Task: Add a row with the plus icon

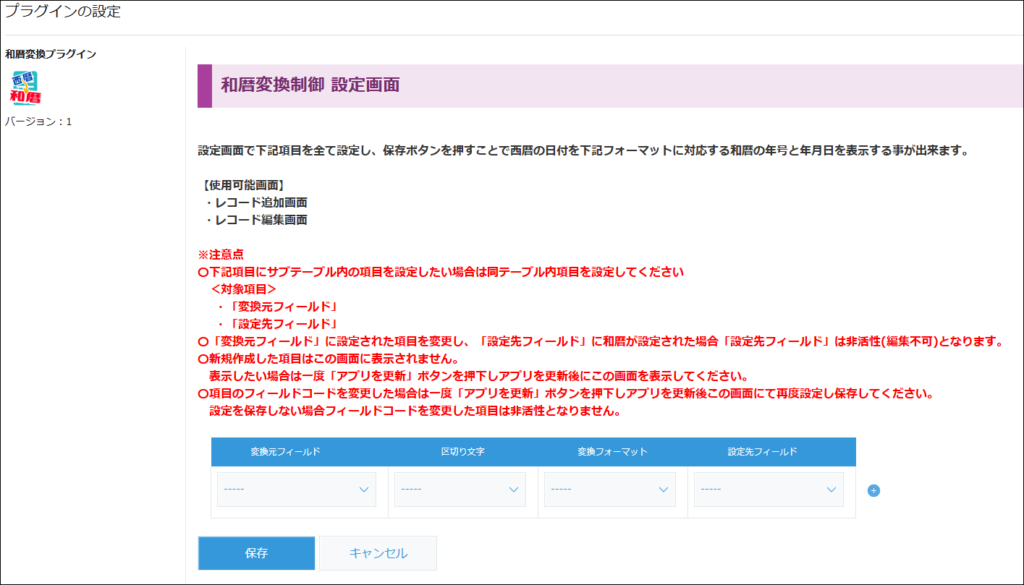Action: point(873,490)
